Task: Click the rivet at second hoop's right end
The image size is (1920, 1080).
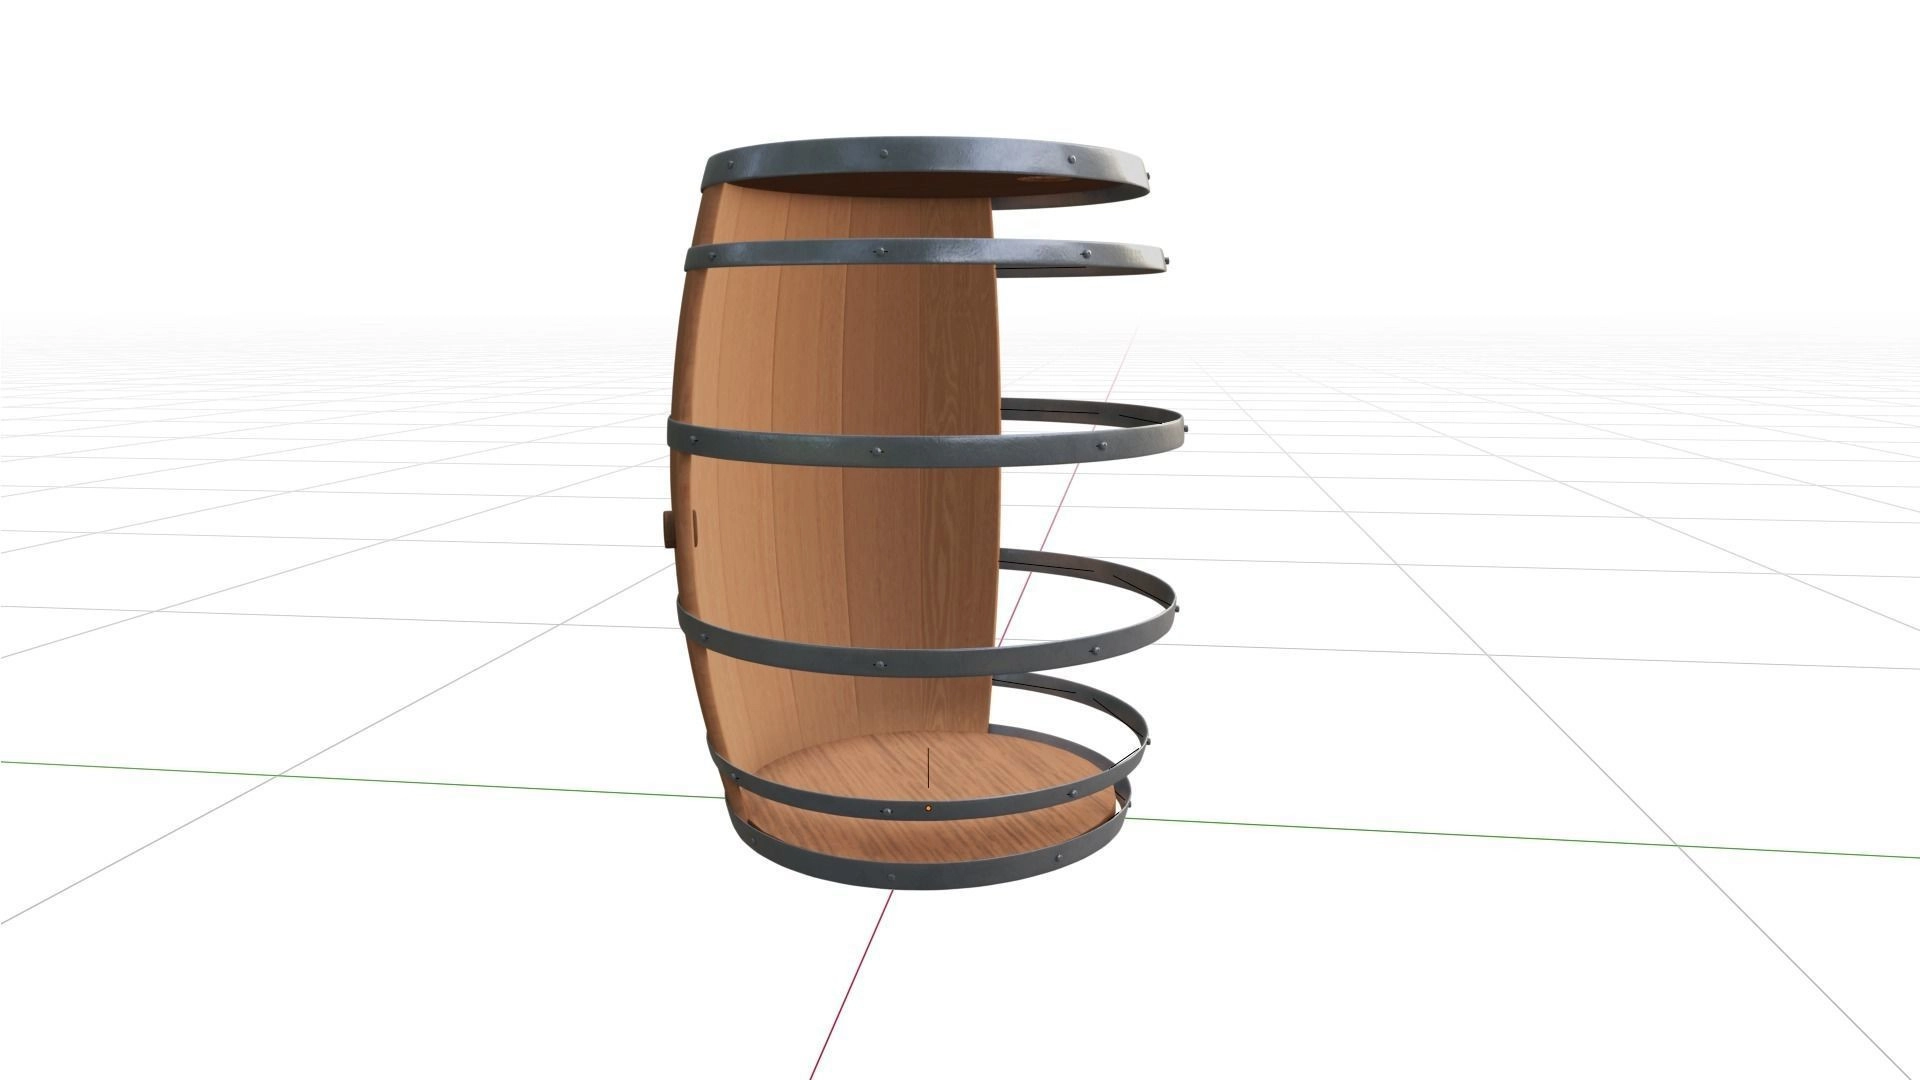Action: 1165,260
